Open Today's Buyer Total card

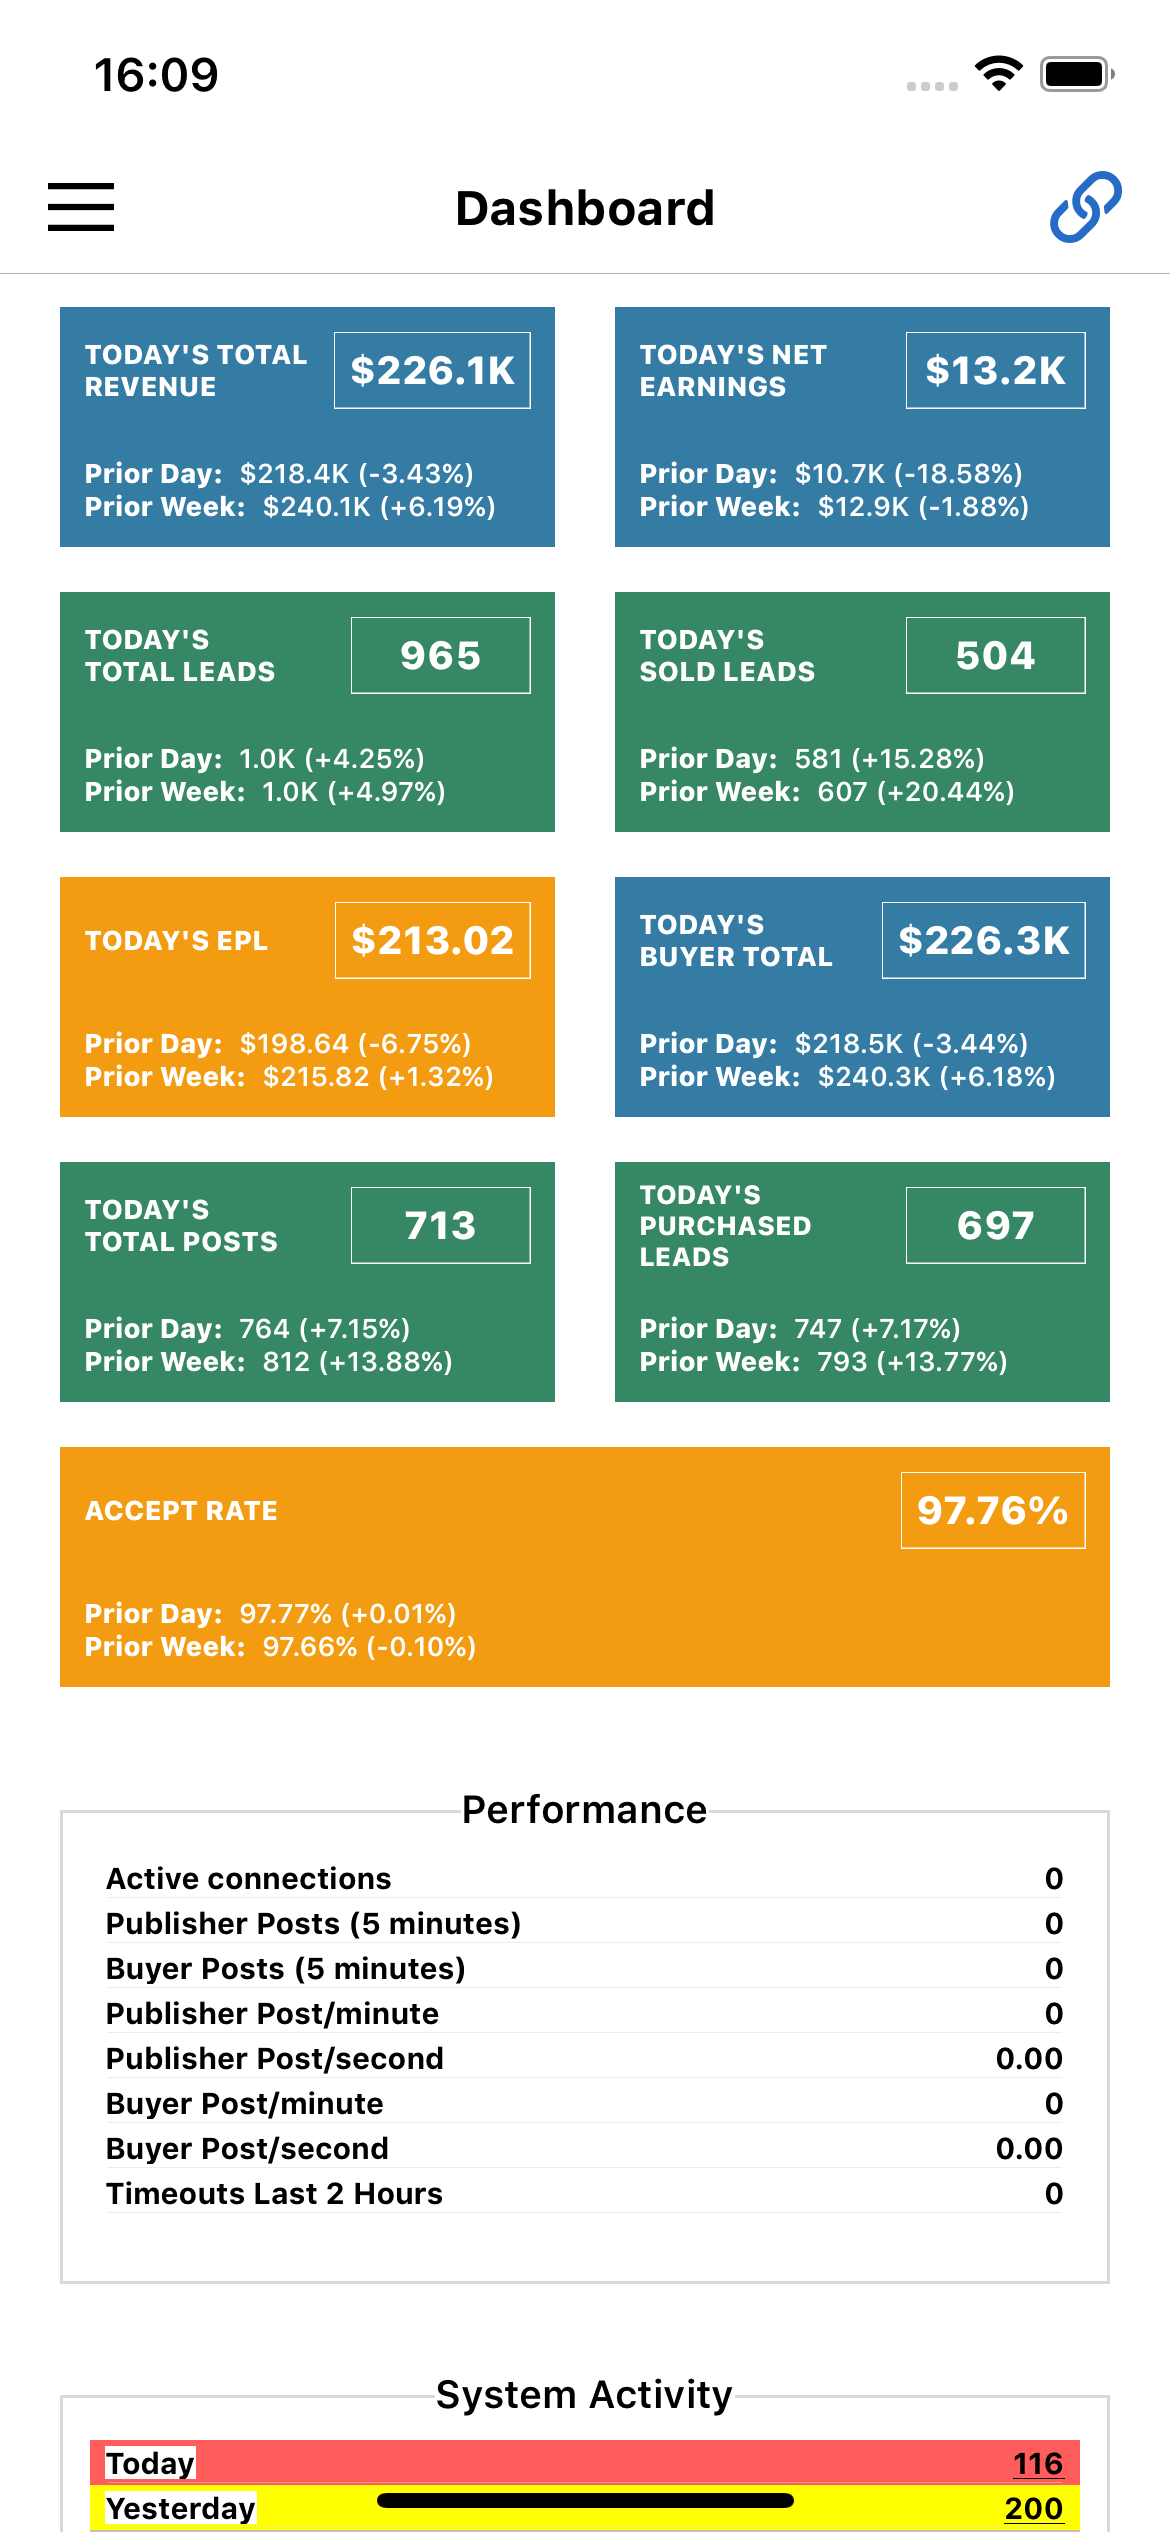coord(862,997)
